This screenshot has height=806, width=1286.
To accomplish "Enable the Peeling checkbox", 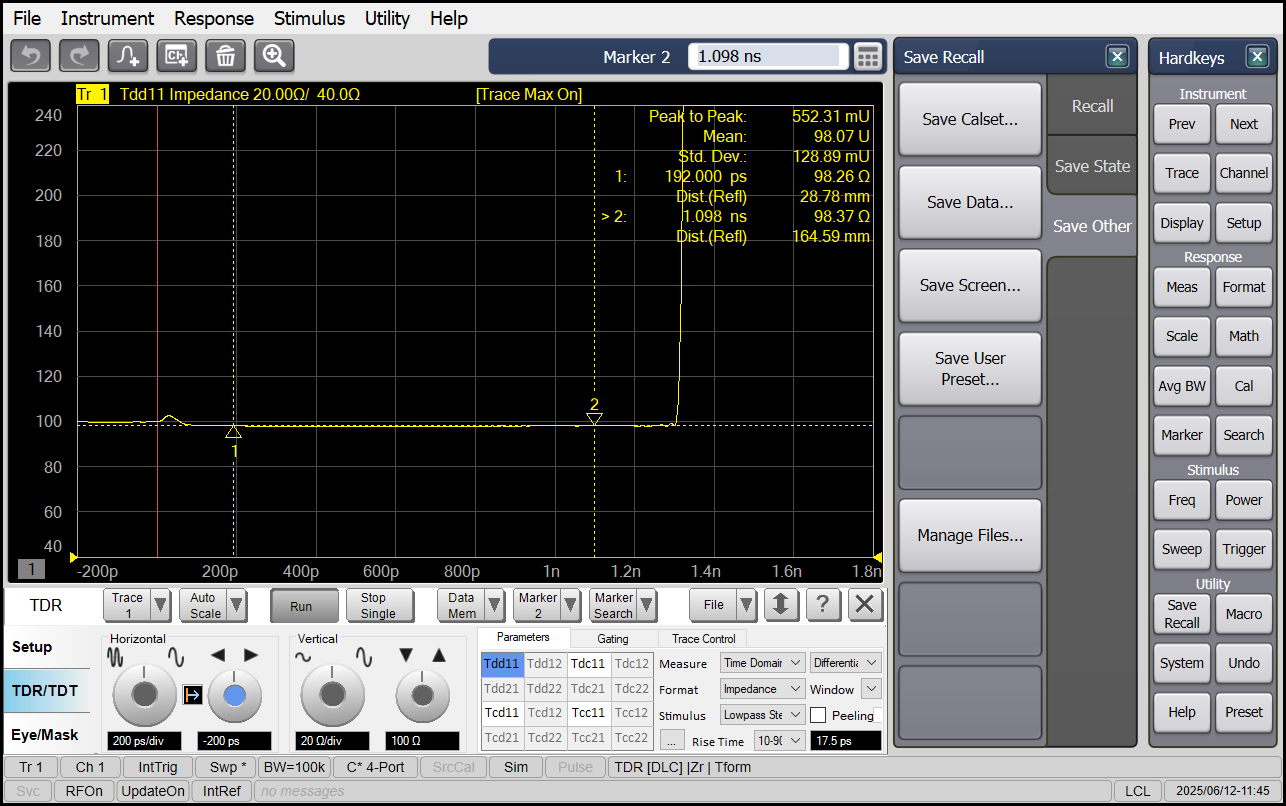I will 818,715.
